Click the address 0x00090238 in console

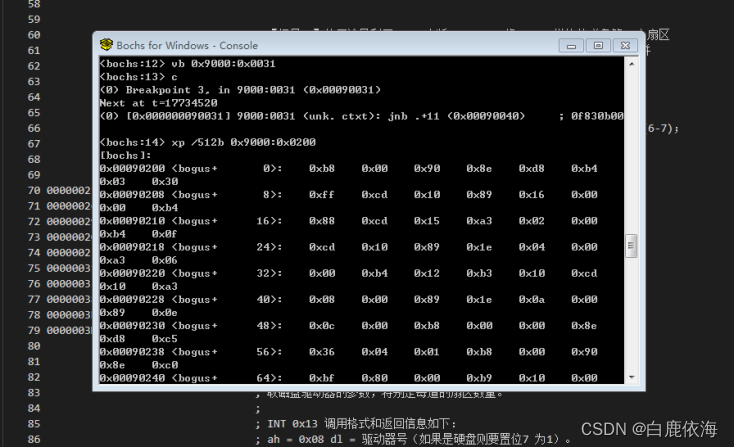point(132,352)
